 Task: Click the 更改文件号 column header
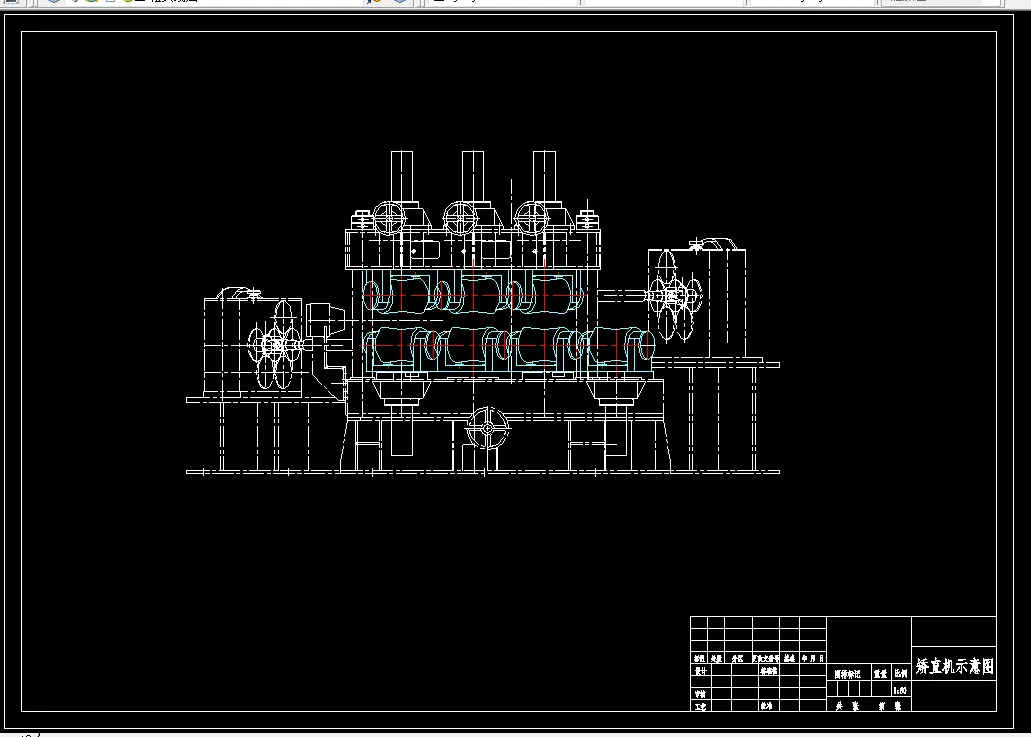coord(766,658)
